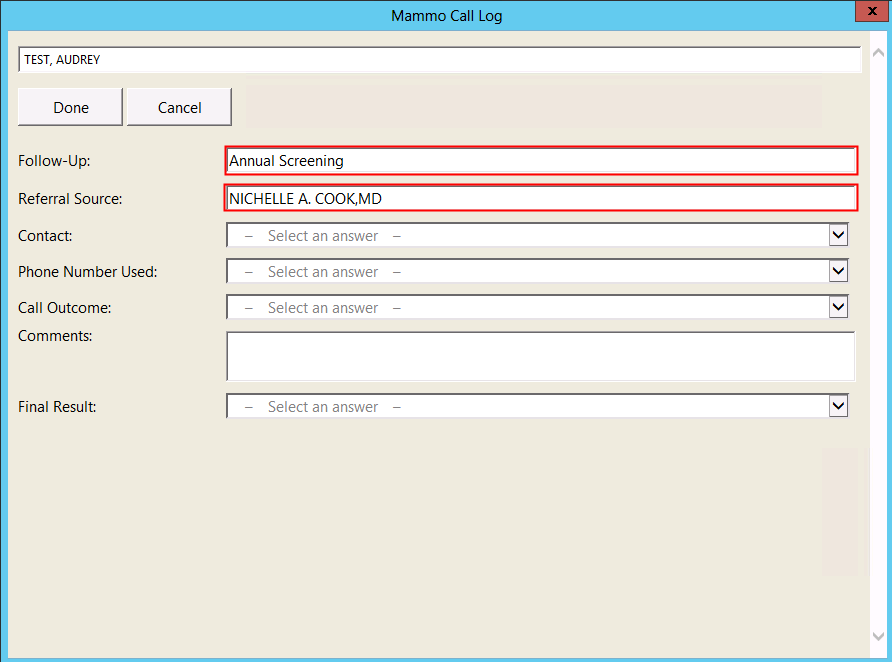Close the Mammo Call Log window

869,11
